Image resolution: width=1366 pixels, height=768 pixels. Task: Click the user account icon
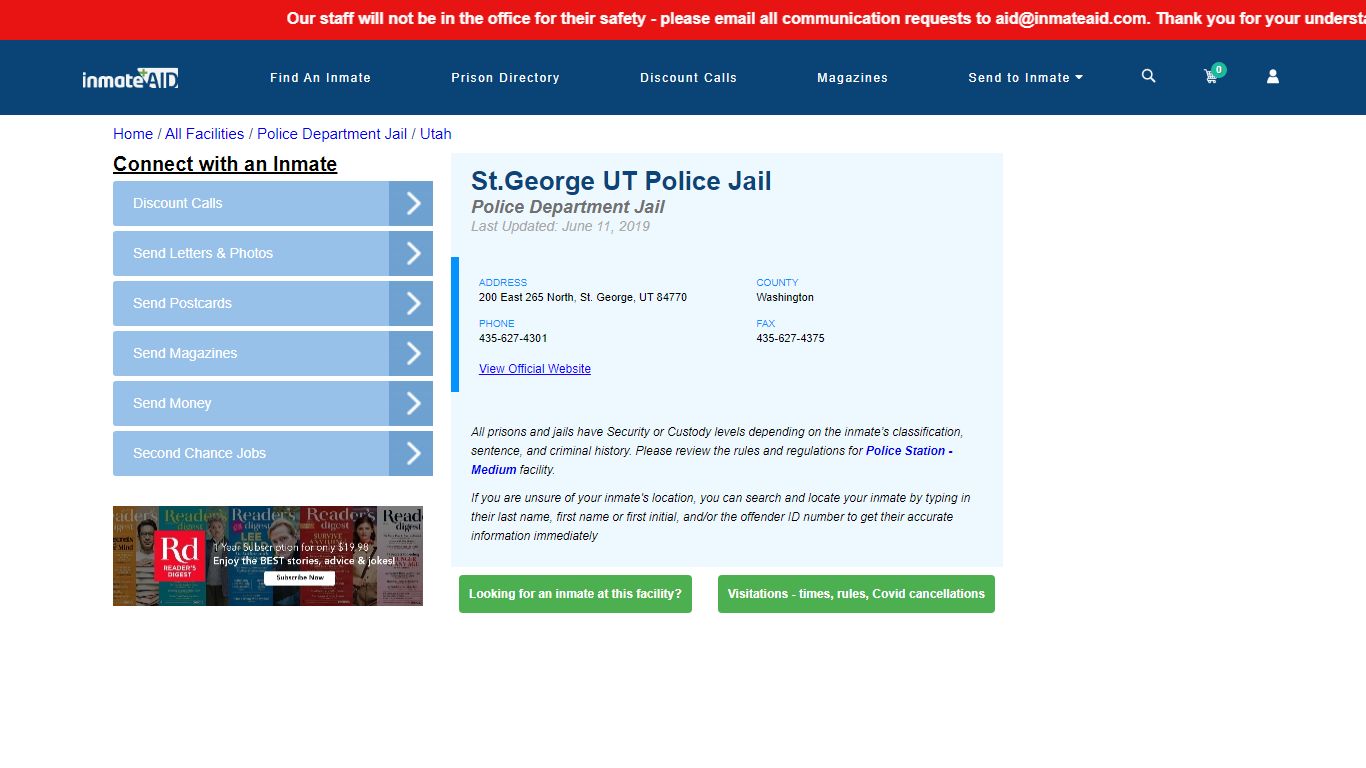(x=1273, y=76)
